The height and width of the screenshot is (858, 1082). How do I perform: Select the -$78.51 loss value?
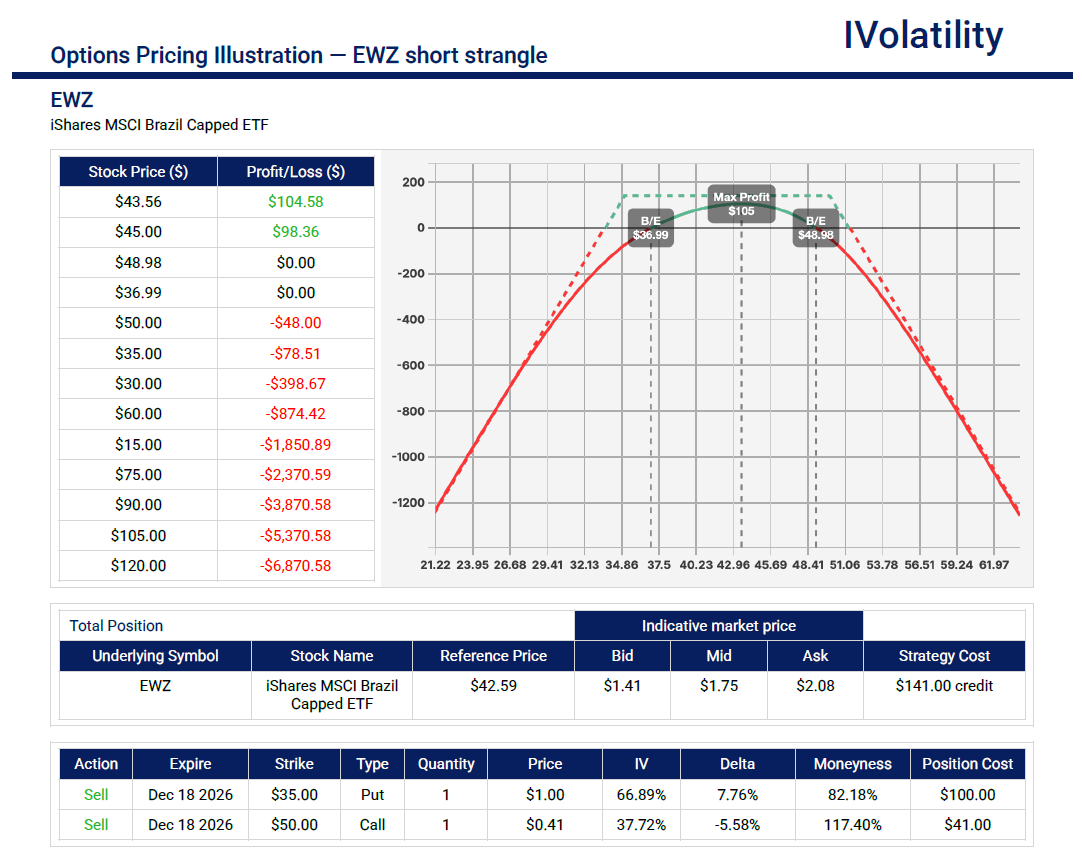point(295,353)
